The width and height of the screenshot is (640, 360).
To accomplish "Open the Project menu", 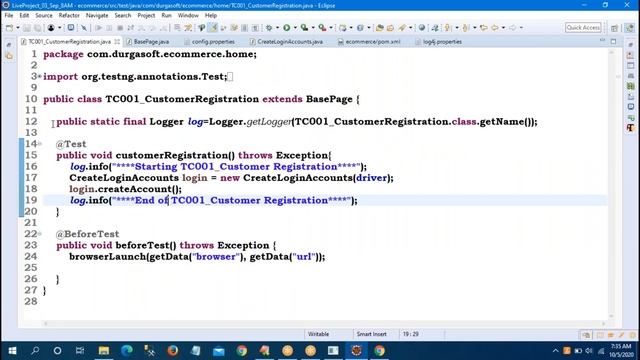I will tap(146, 16).
